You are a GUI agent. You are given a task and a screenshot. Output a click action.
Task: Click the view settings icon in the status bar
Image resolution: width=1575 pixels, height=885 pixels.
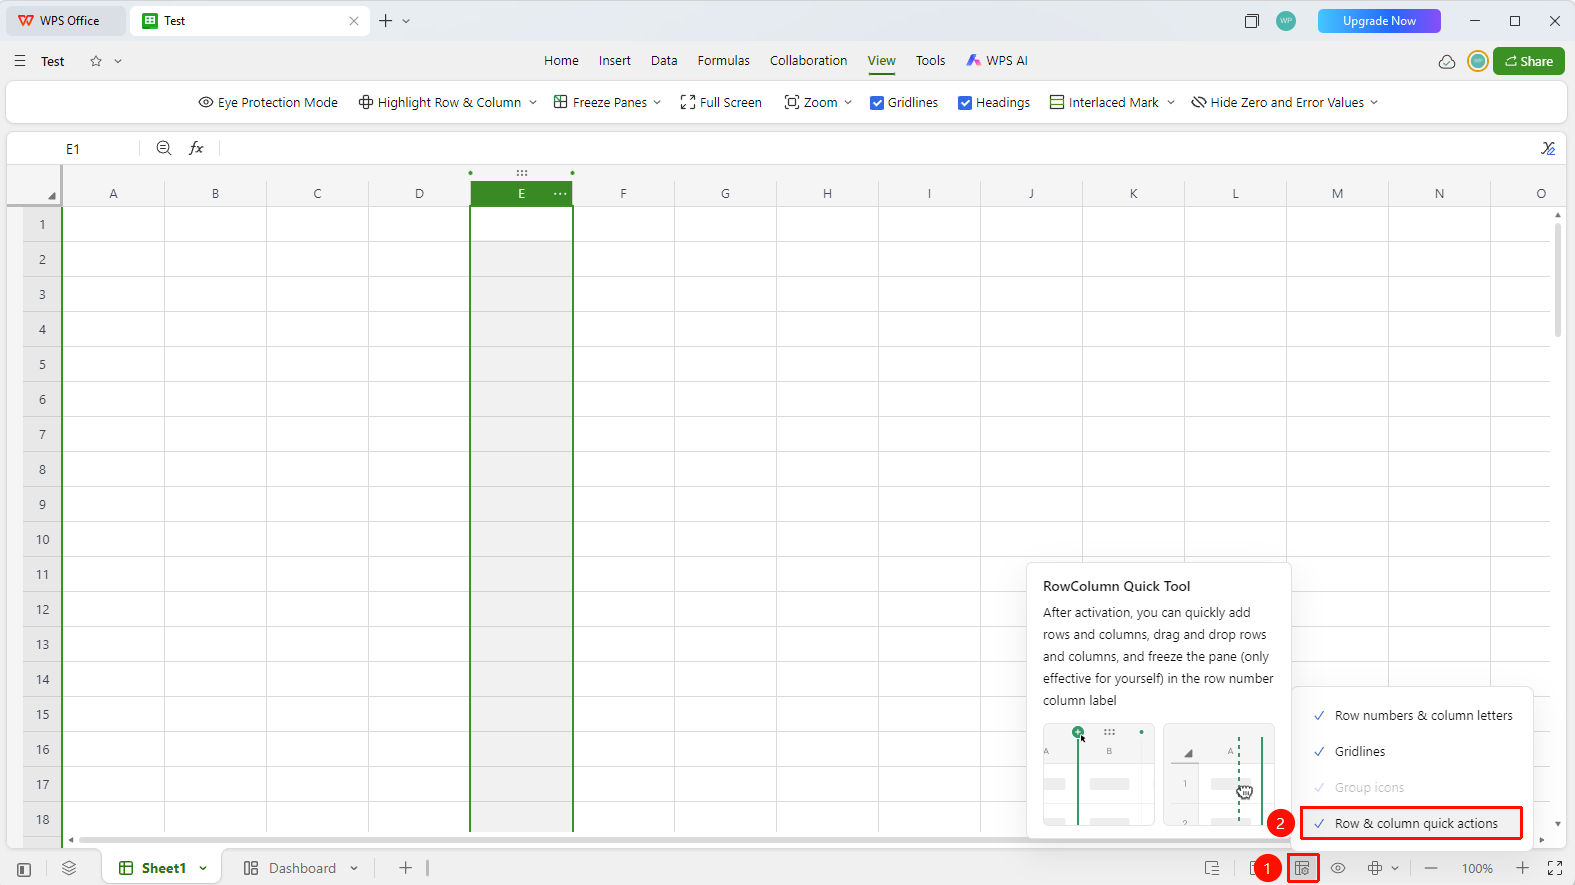[x=1302, y=868]
